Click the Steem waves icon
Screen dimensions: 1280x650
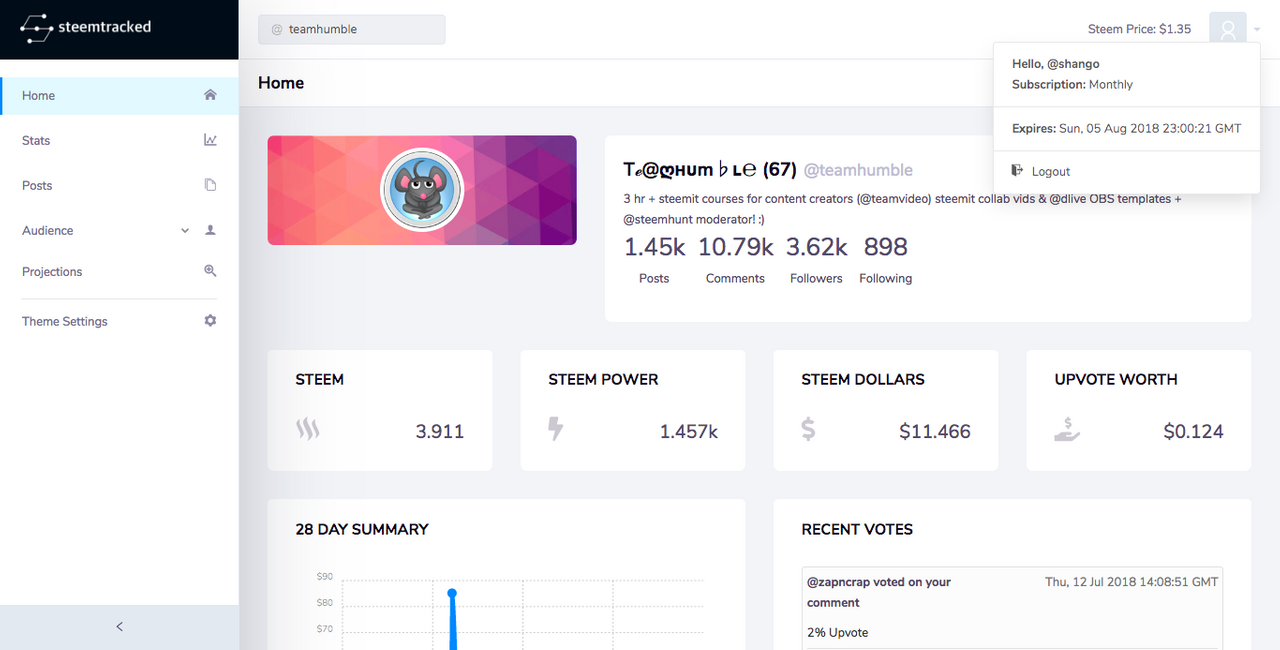(308, 430)
